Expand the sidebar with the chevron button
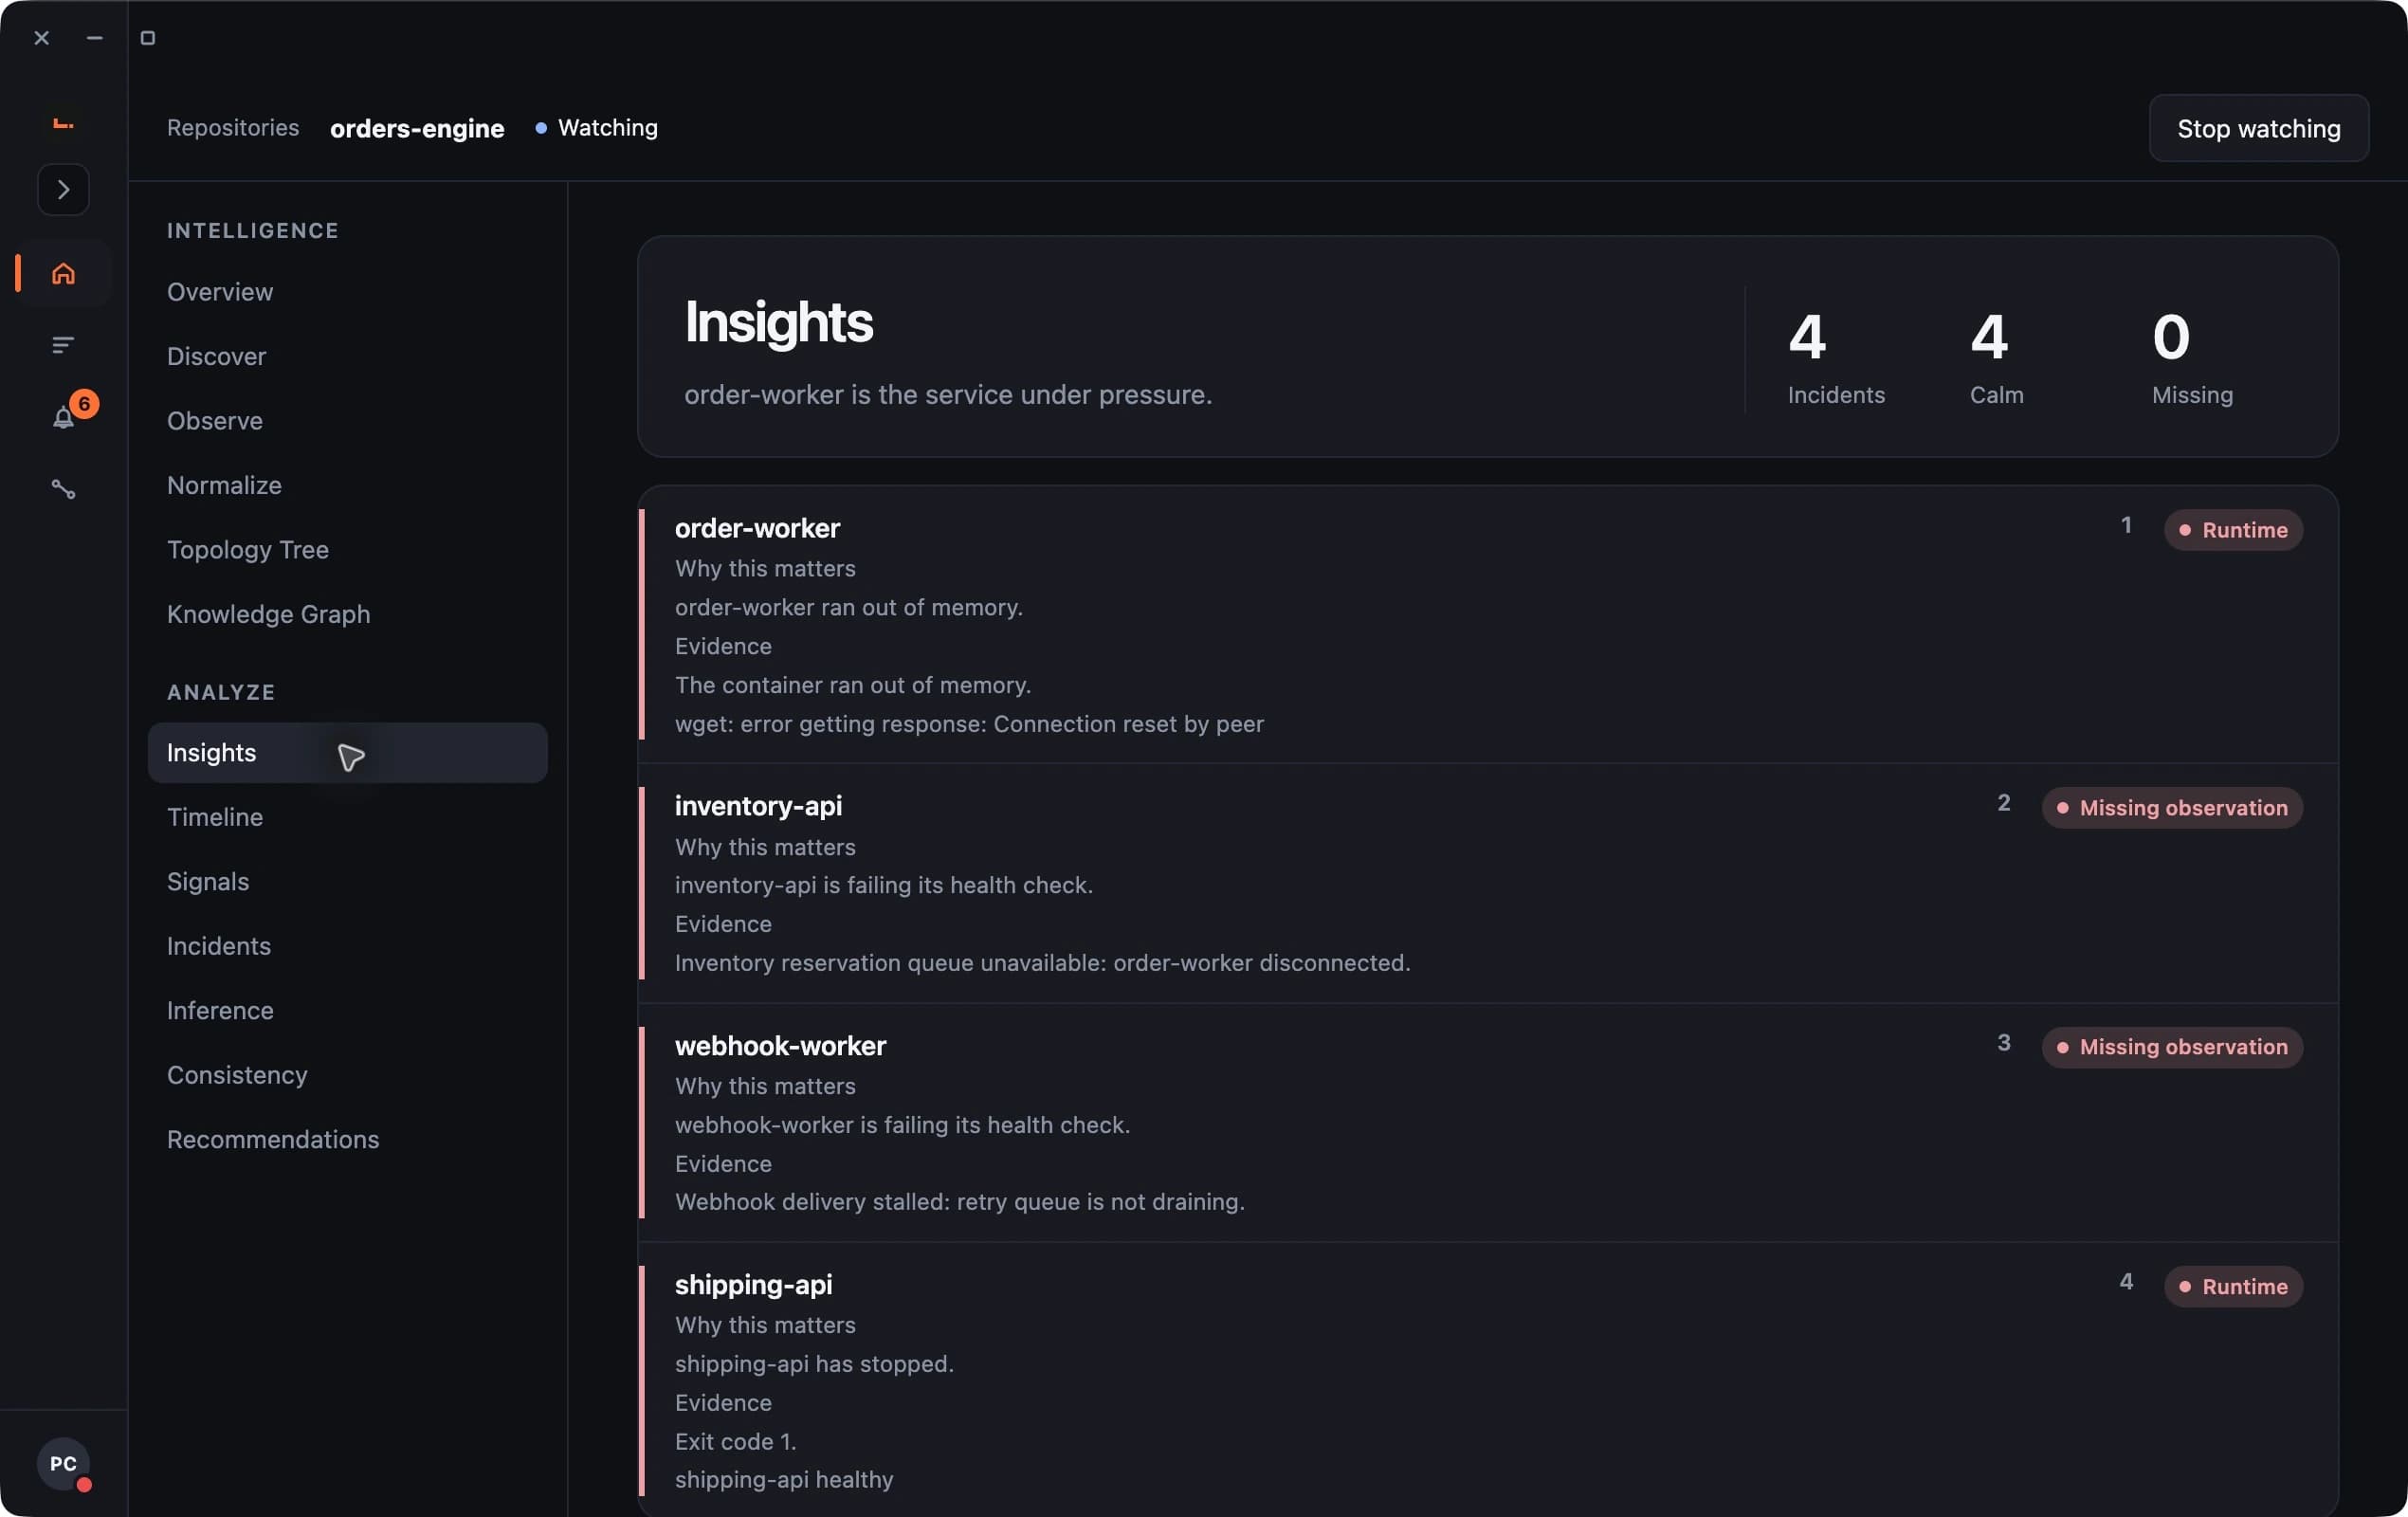The height and width of the screenshot is (1517, 2408). (x=63, y=189)
